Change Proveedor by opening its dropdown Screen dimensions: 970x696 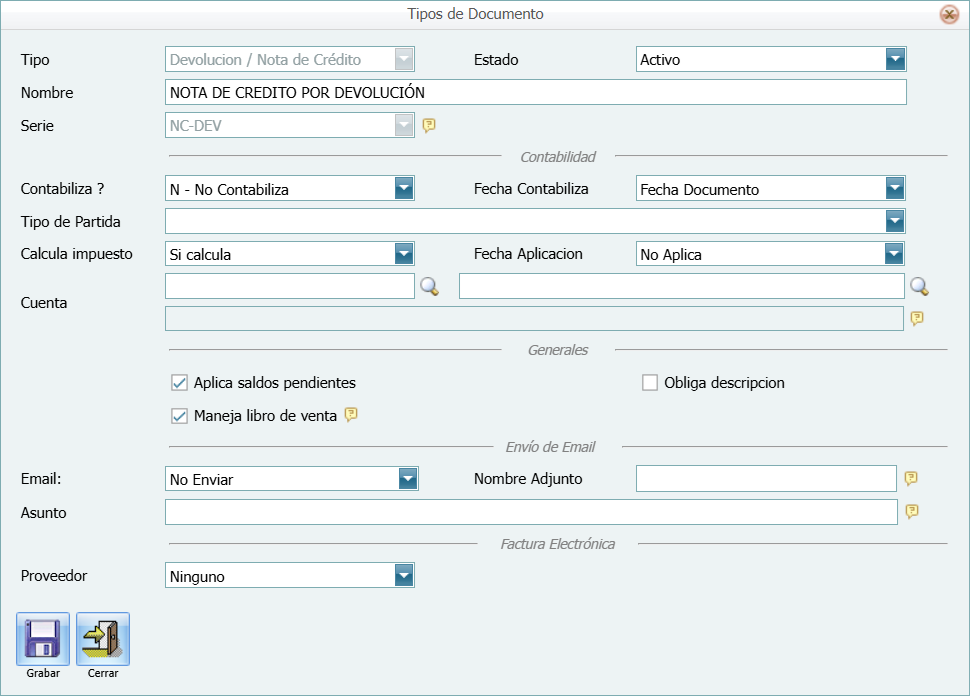click(x=404, y=576)
